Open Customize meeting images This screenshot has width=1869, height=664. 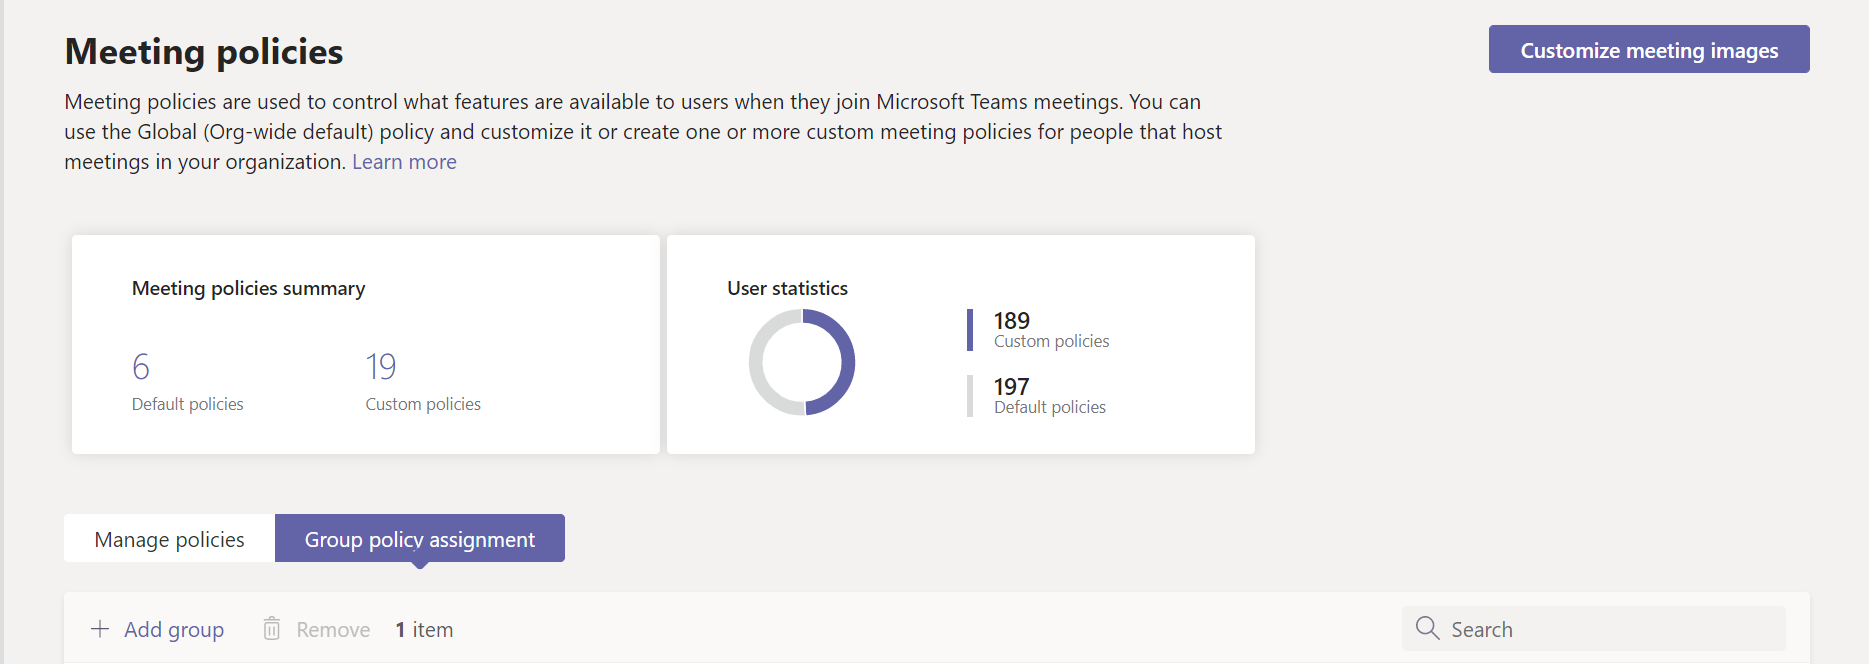1649,49
